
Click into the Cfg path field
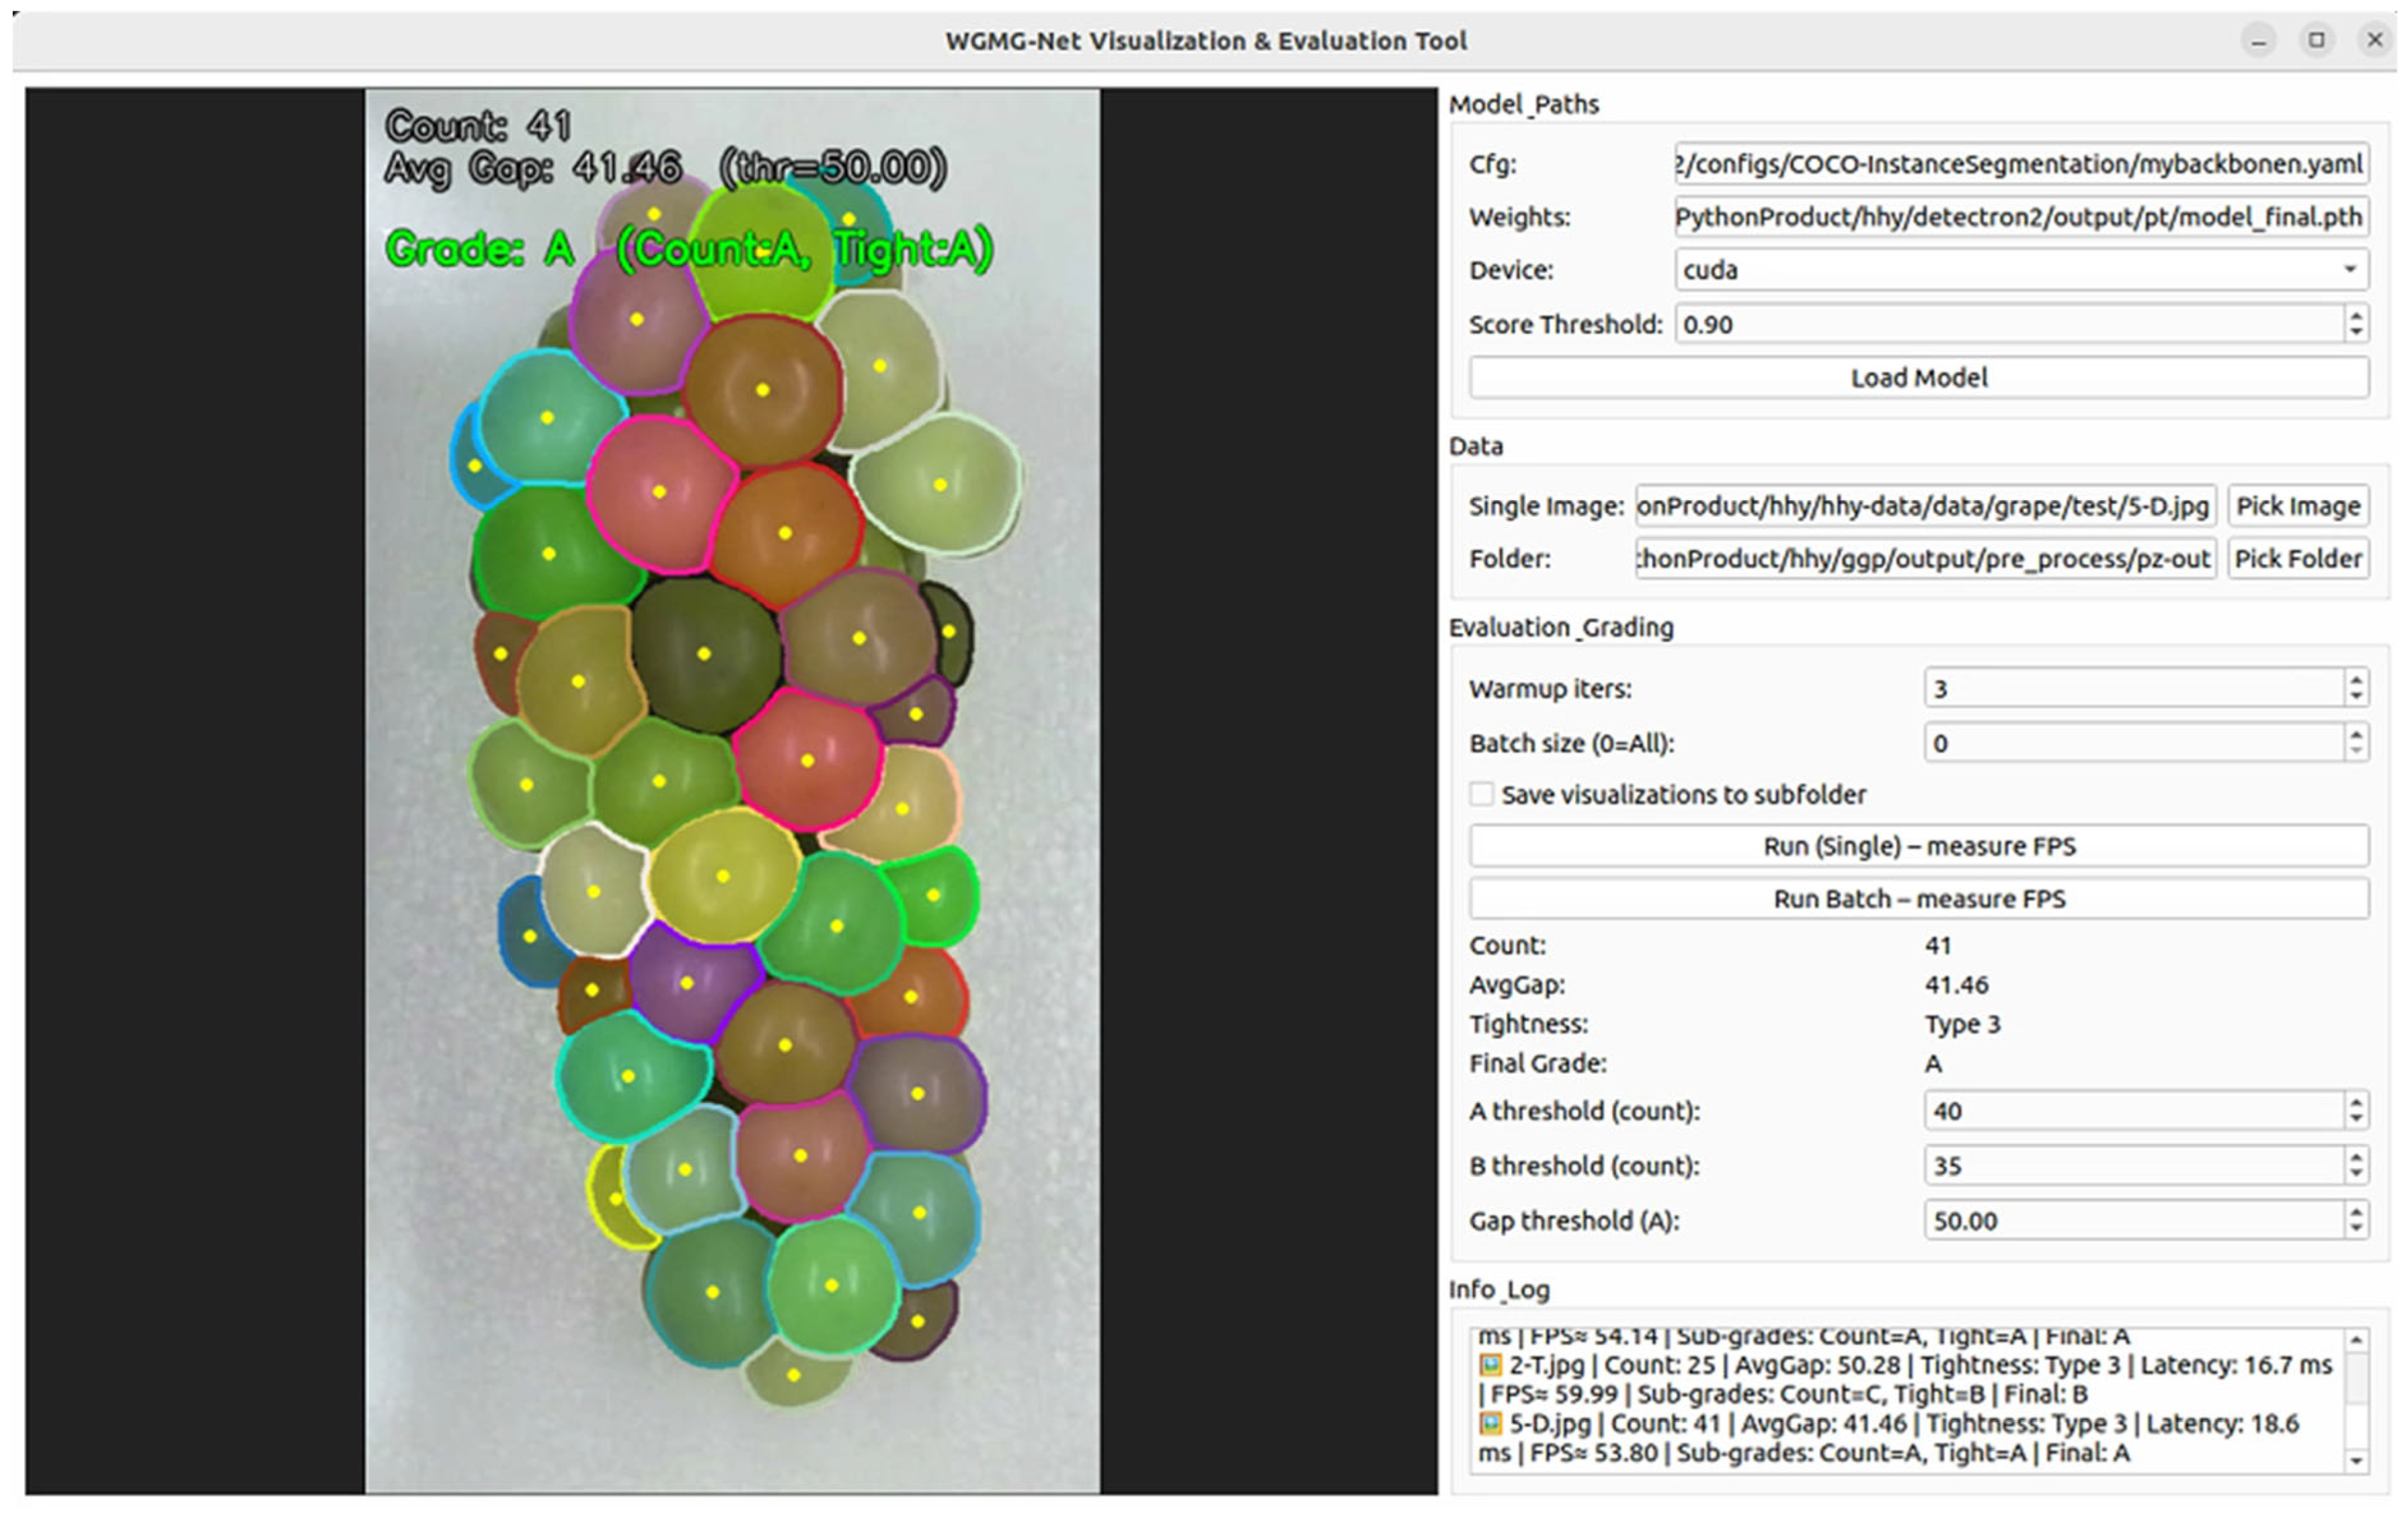tap(2020, 164)
